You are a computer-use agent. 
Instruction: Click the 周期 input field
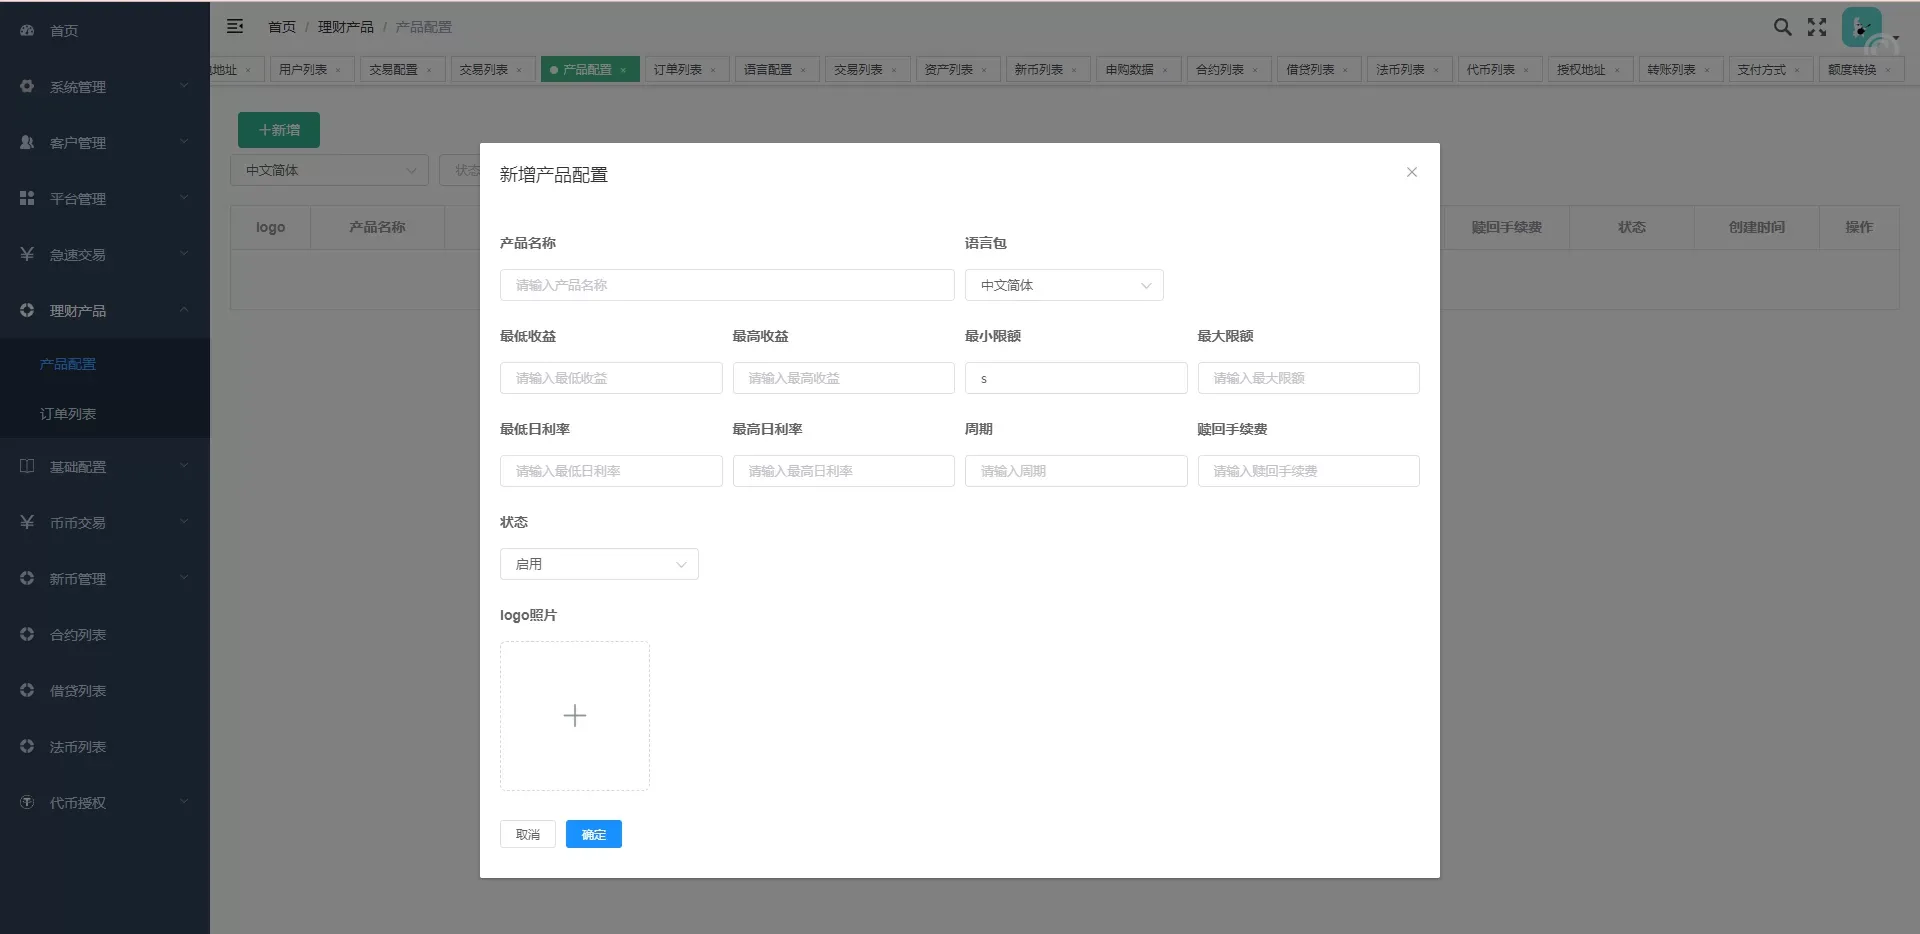tap(1075, 471)
